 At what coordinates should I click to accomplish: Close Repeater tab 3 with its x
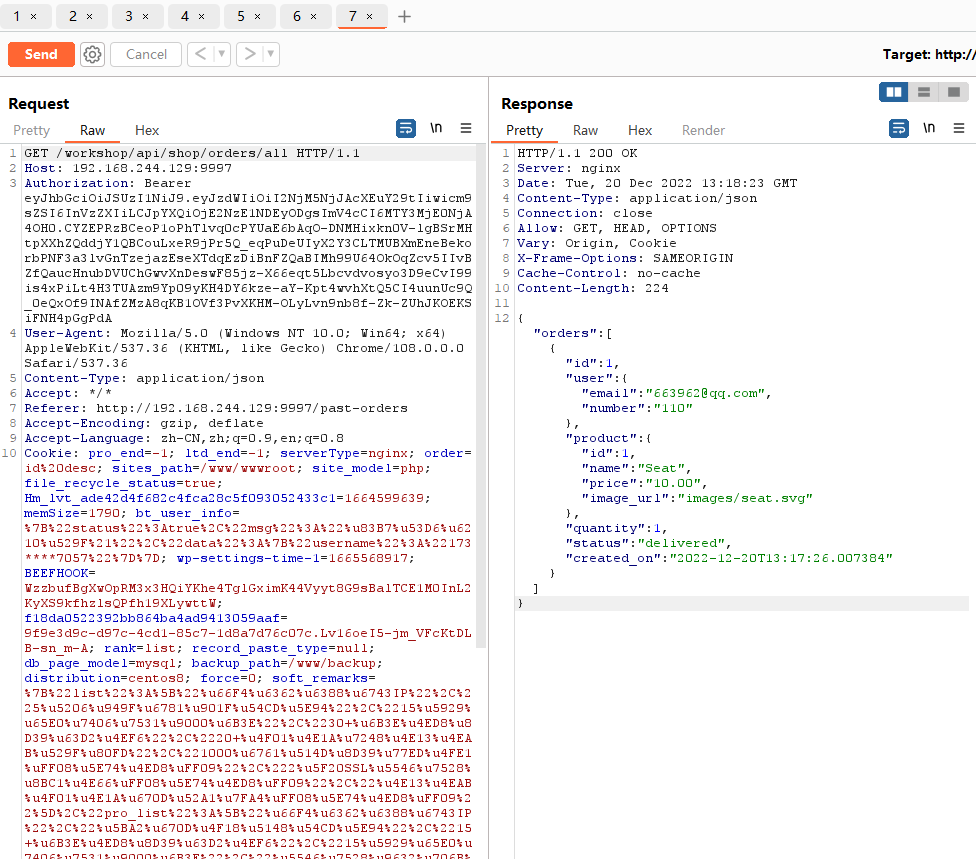pyautogui.click(x=145, y=17)
